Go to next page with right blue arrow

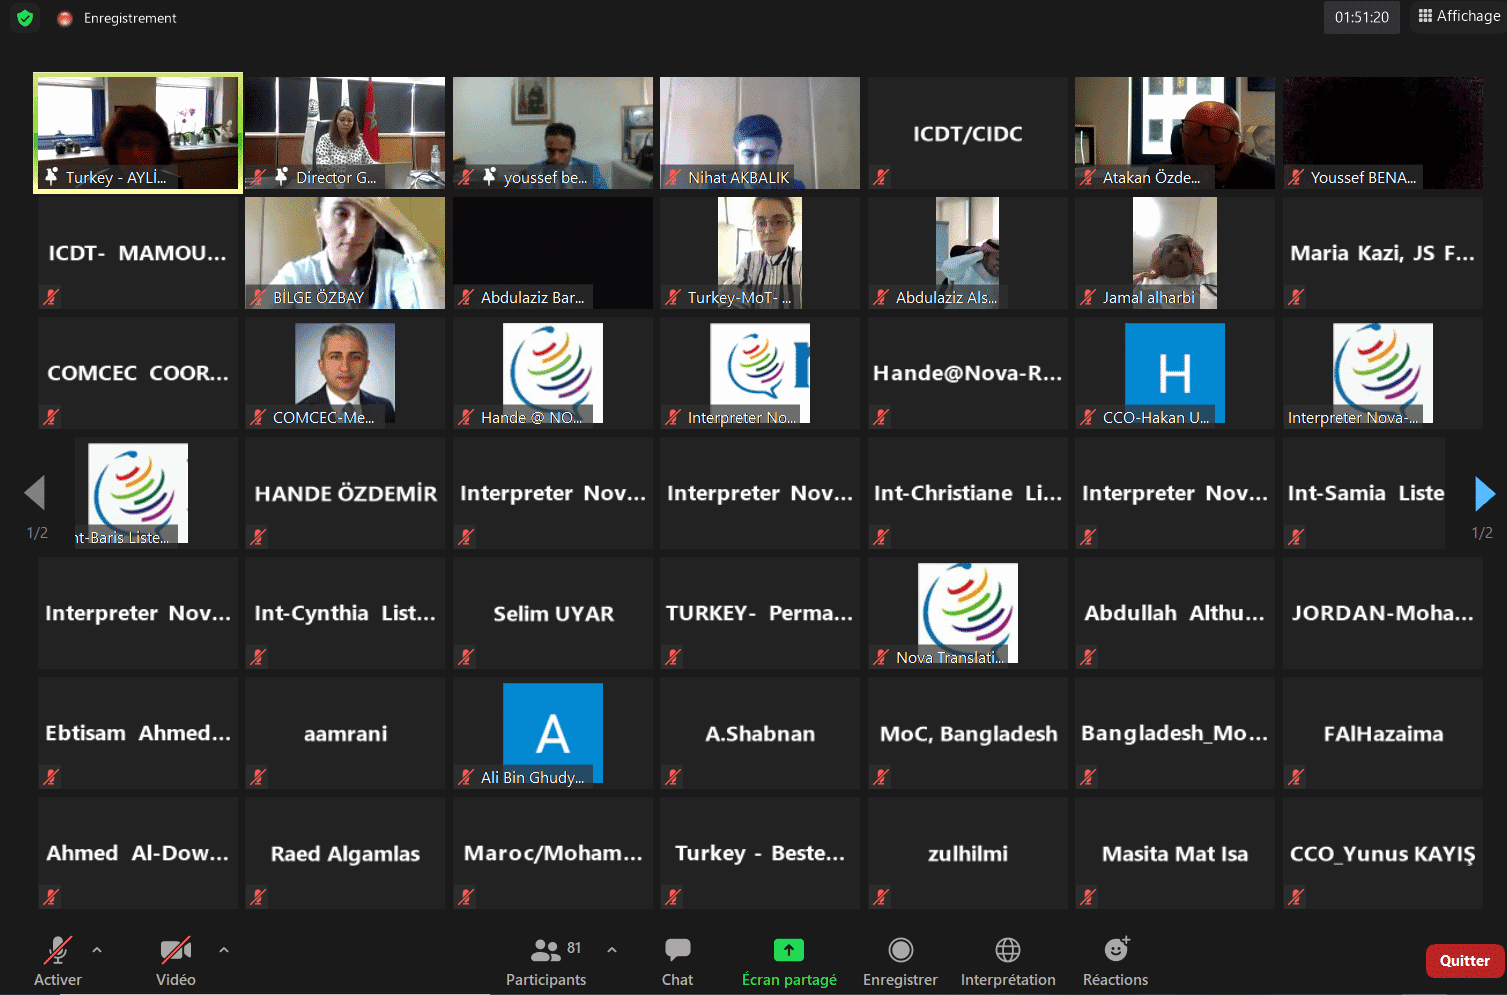(1485, 493)
